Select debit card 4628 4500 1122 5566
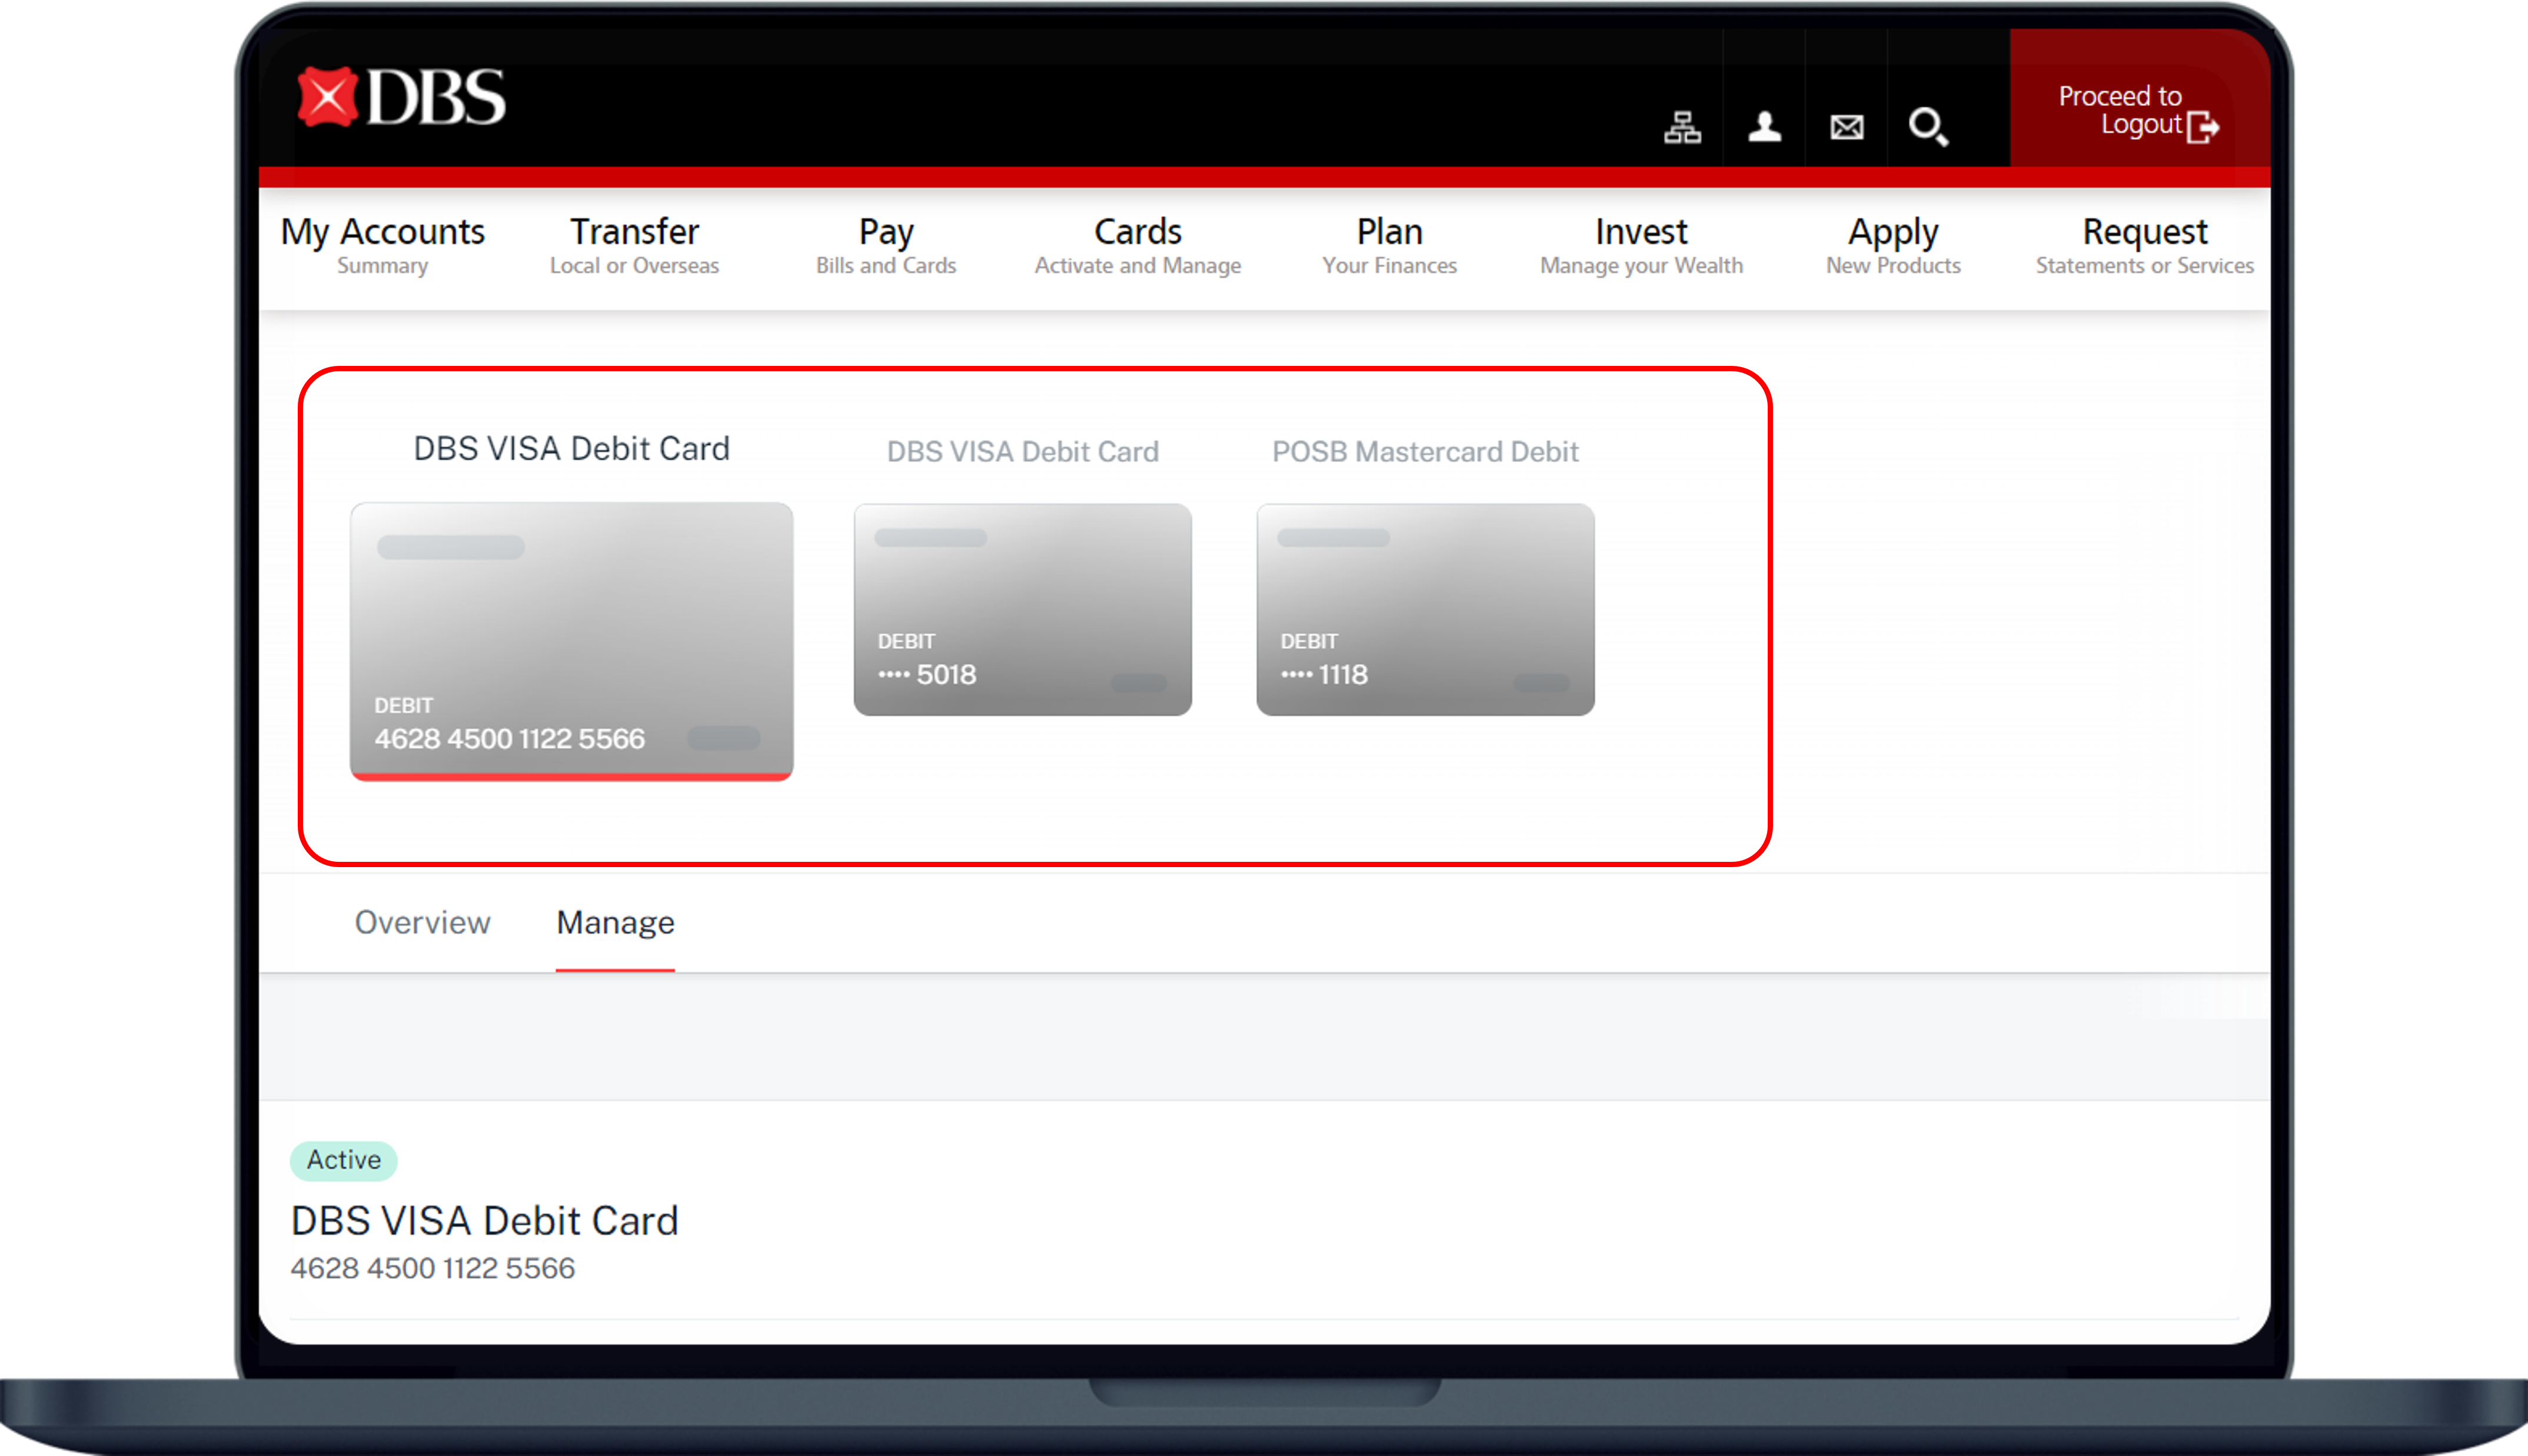 (x=571, y=641)
